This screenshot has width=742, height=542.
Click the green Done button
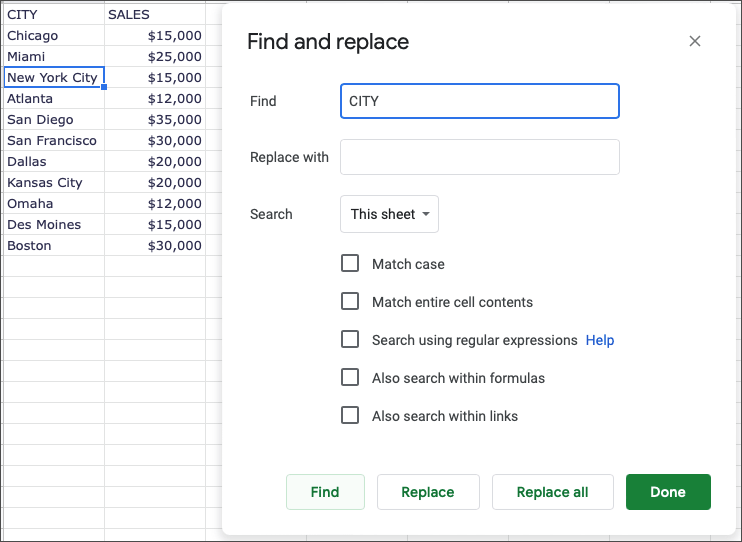point(668,492)
